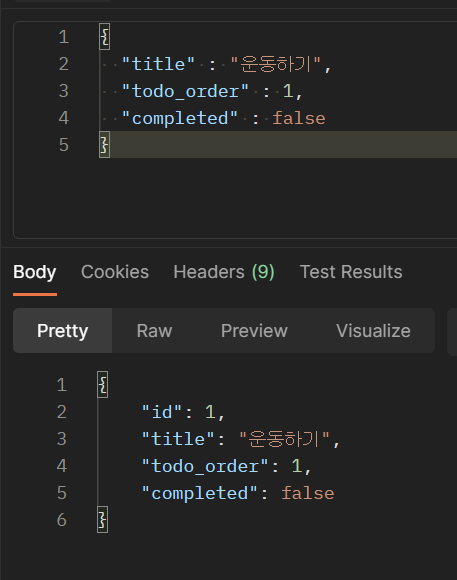Click the "id" key in response body
The width and height of the screenshot is (457, 580).
[x=162, y=412]
